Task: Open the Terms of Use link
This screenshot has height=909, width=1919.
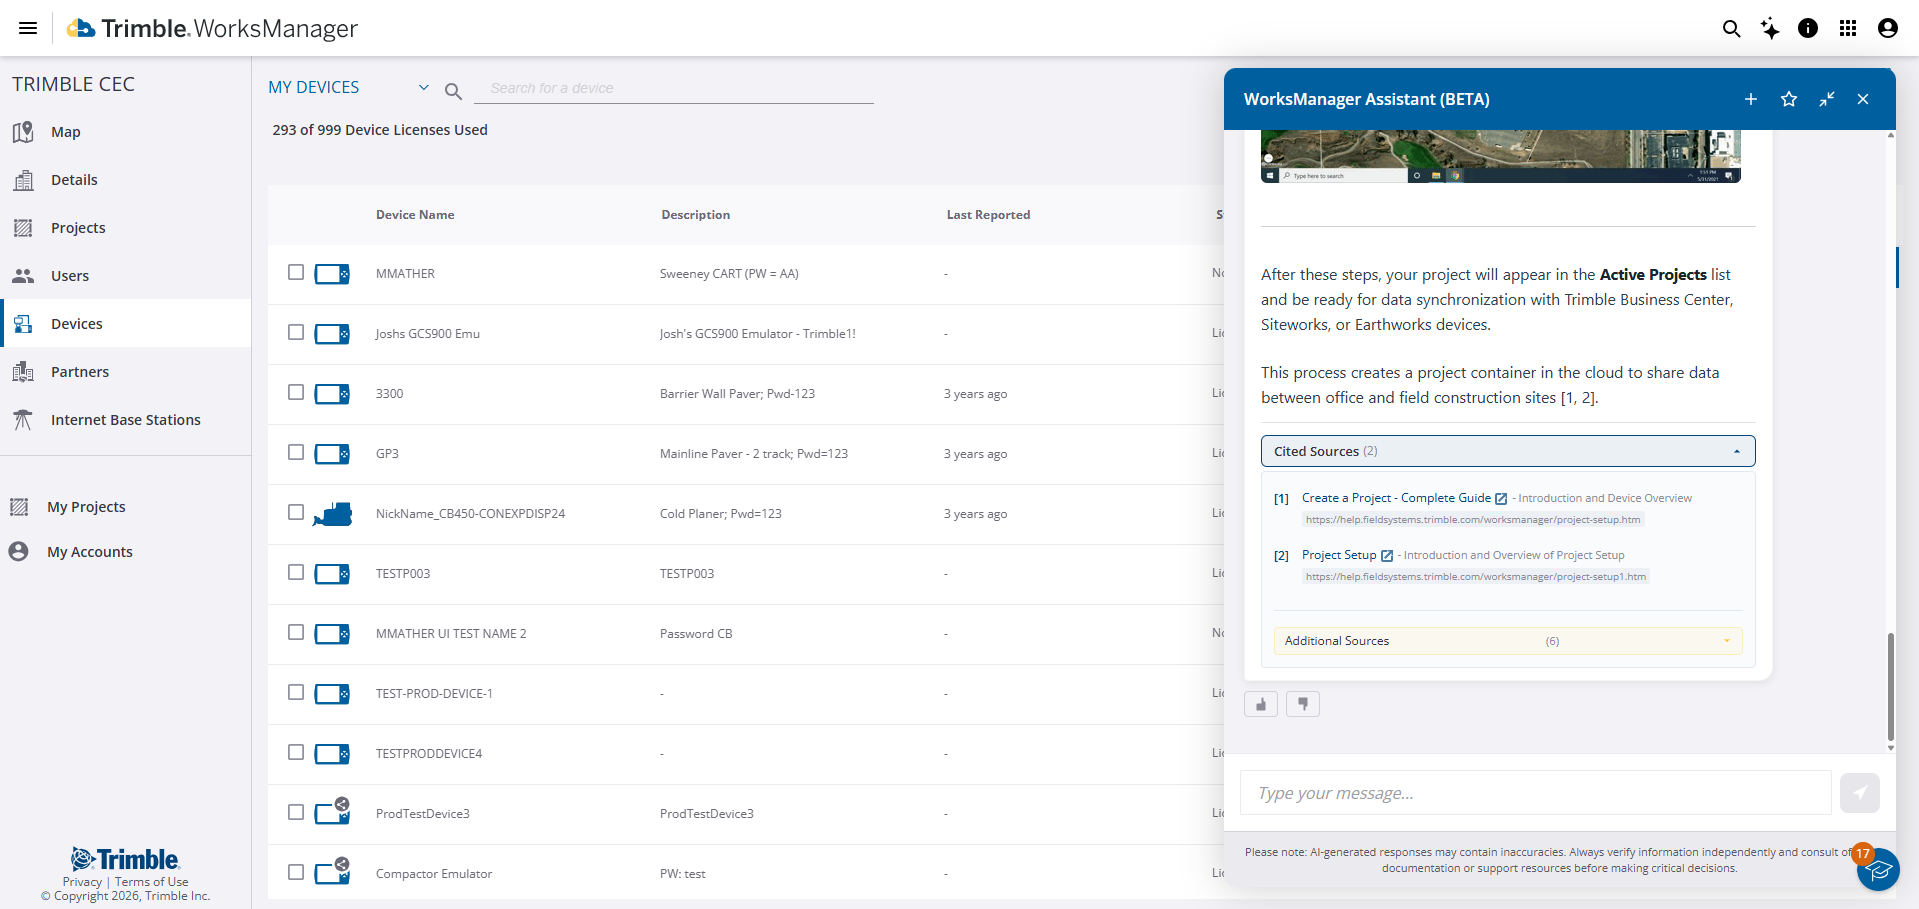Action: click(151, 882)
